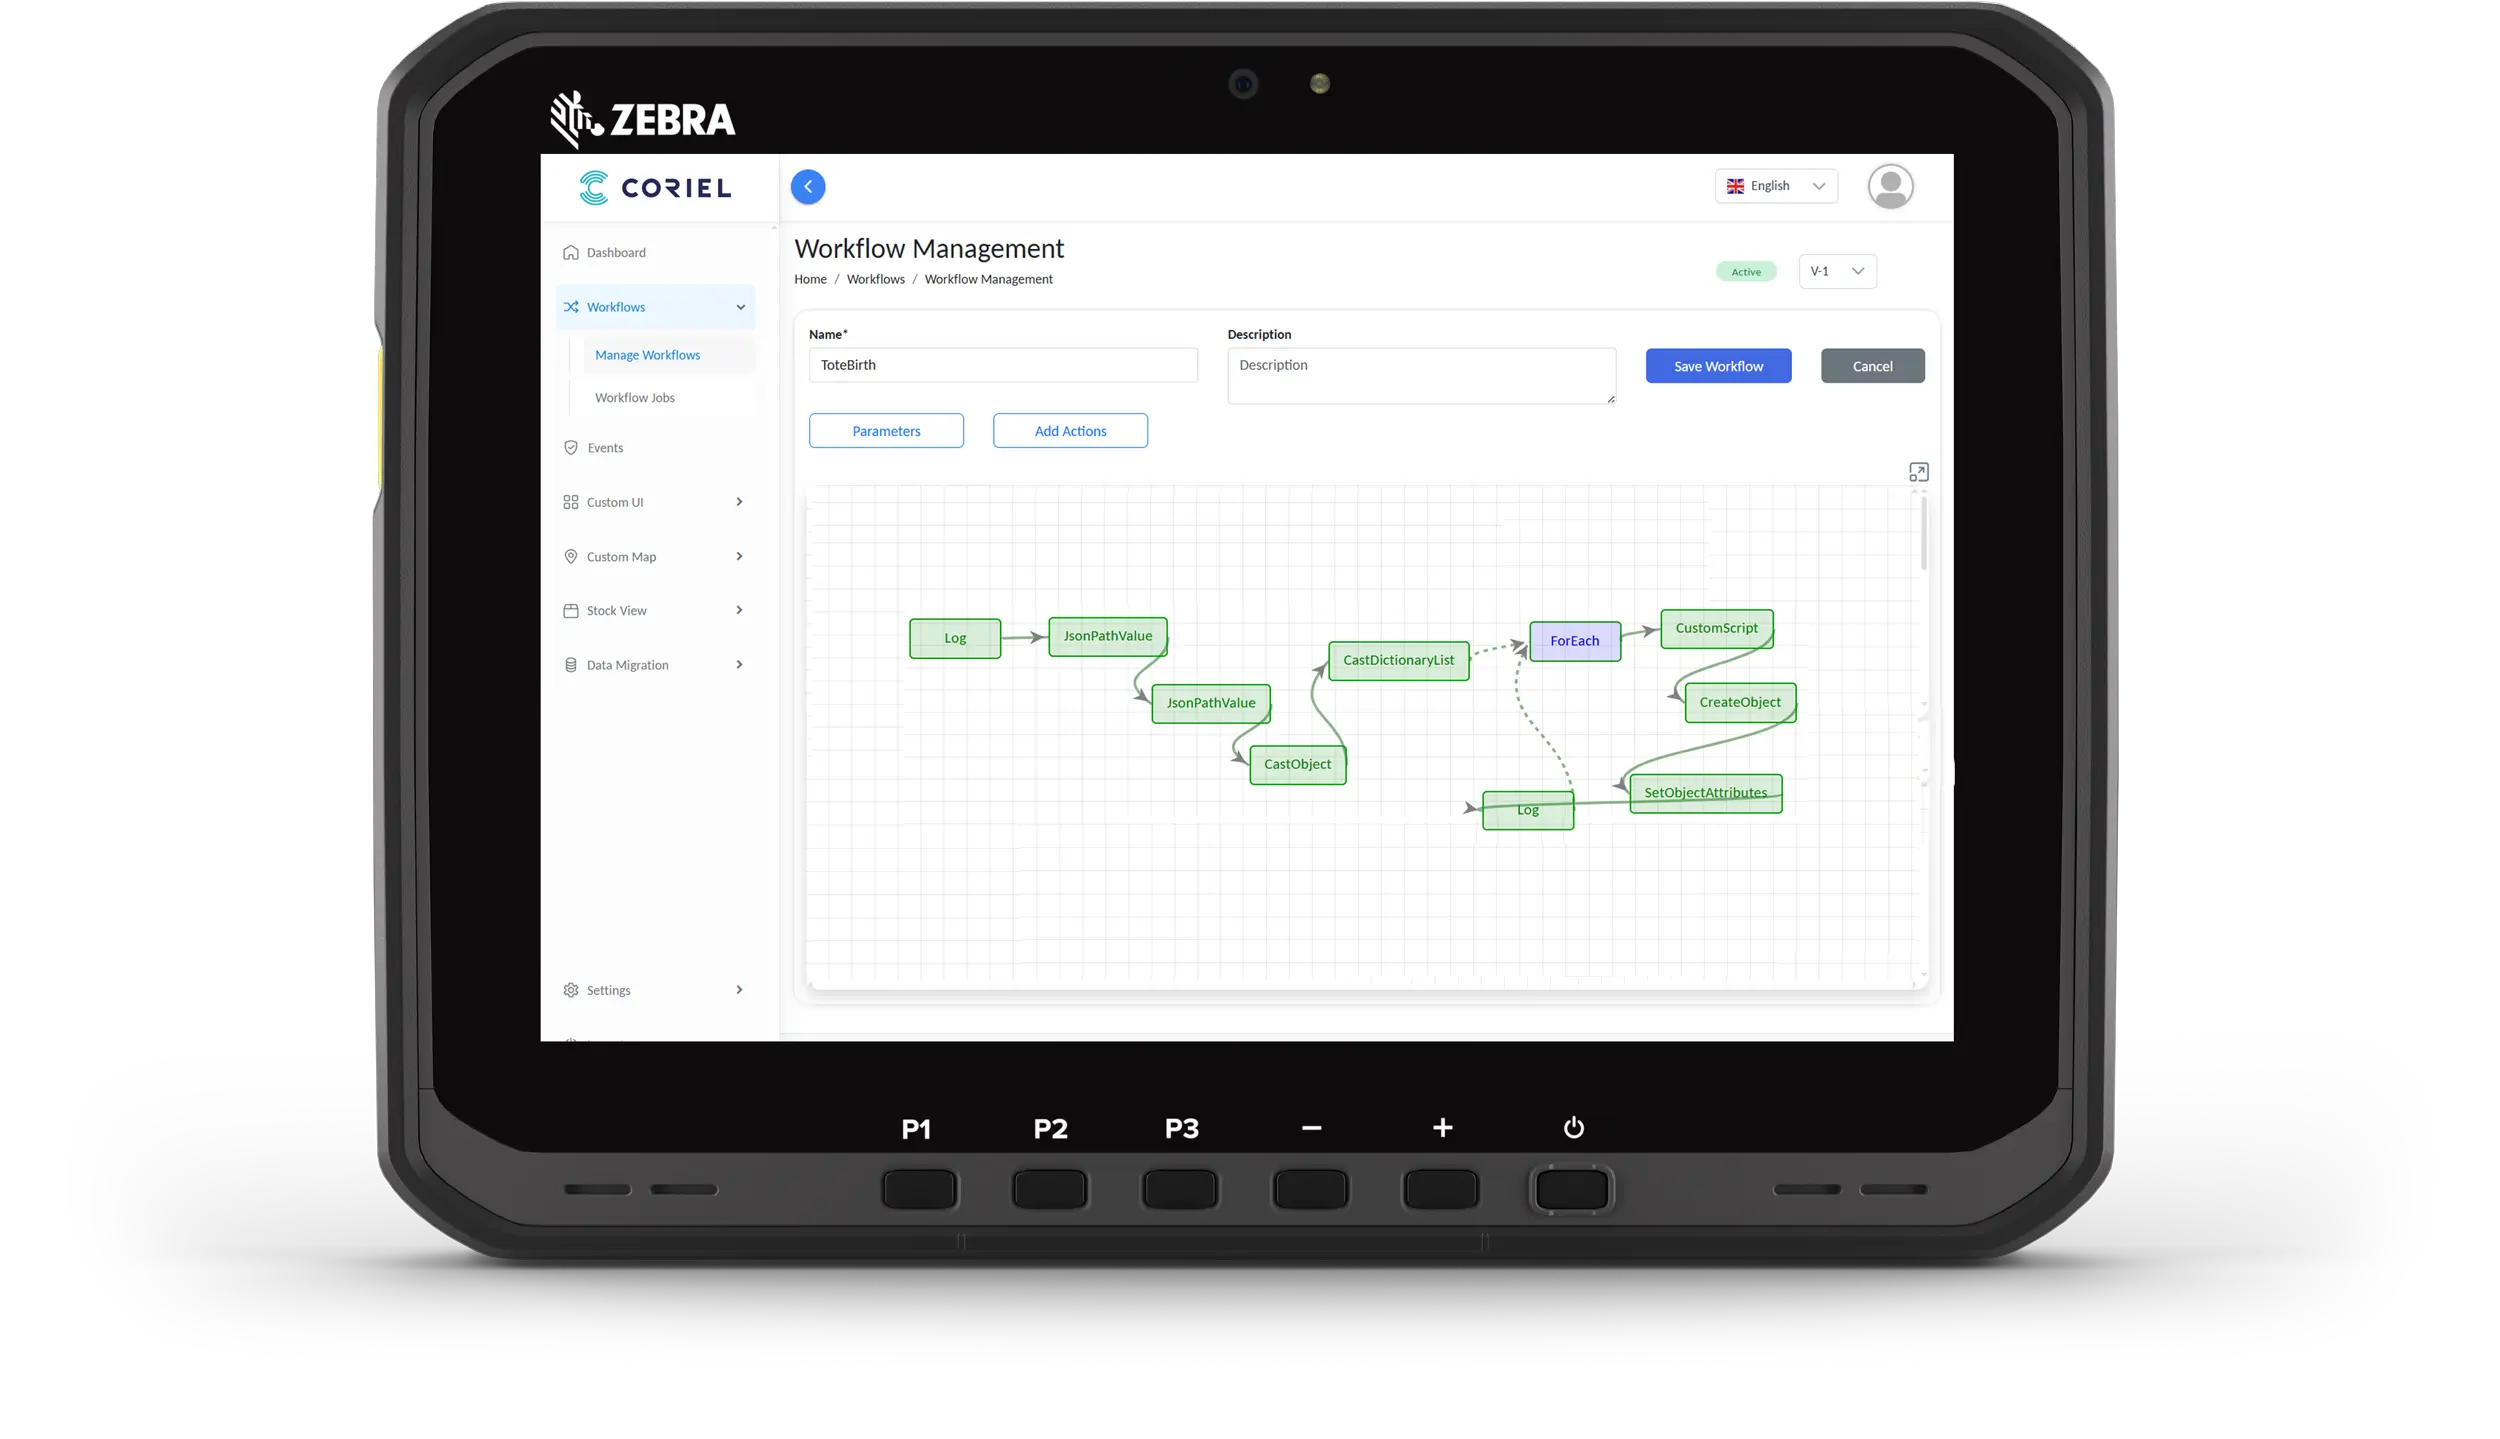2500x1439 pixels.
Task: Click the Events shield icon
Action: click(x=571, y=448)
